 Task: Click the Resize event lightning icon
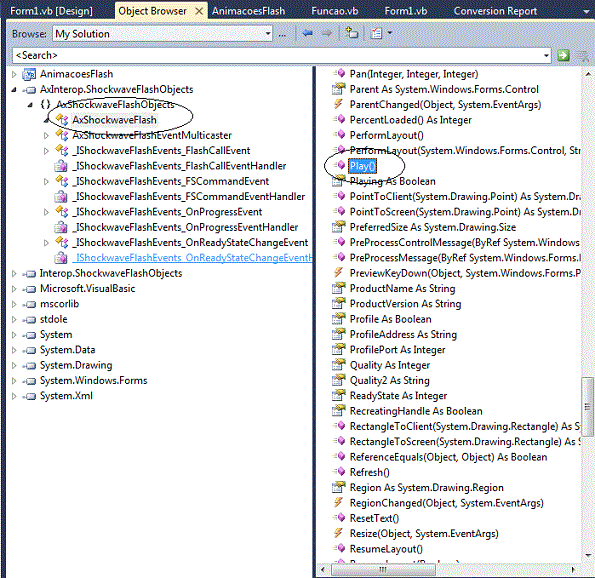coord(338,533)
